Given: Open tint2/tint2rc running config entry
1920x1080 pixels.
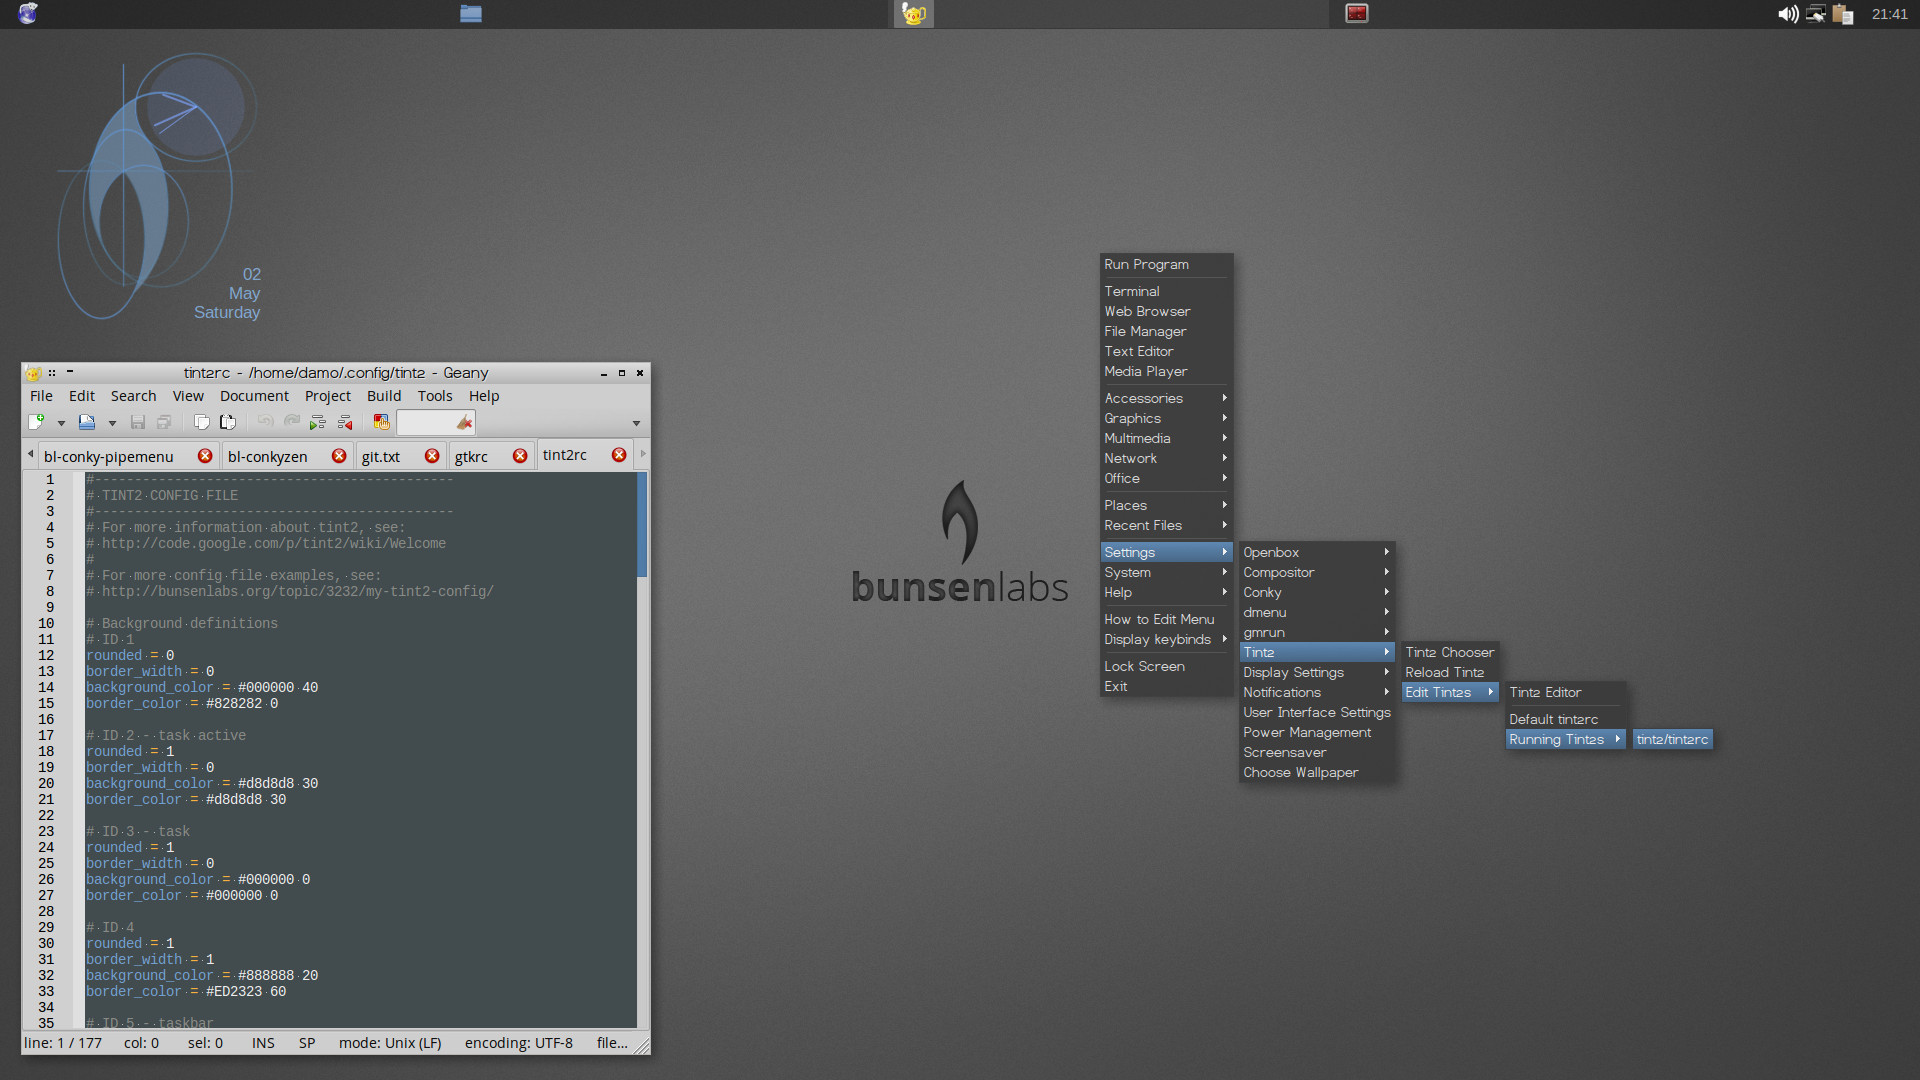Looking at the screenshot, I should click(x=1672, y=740).
